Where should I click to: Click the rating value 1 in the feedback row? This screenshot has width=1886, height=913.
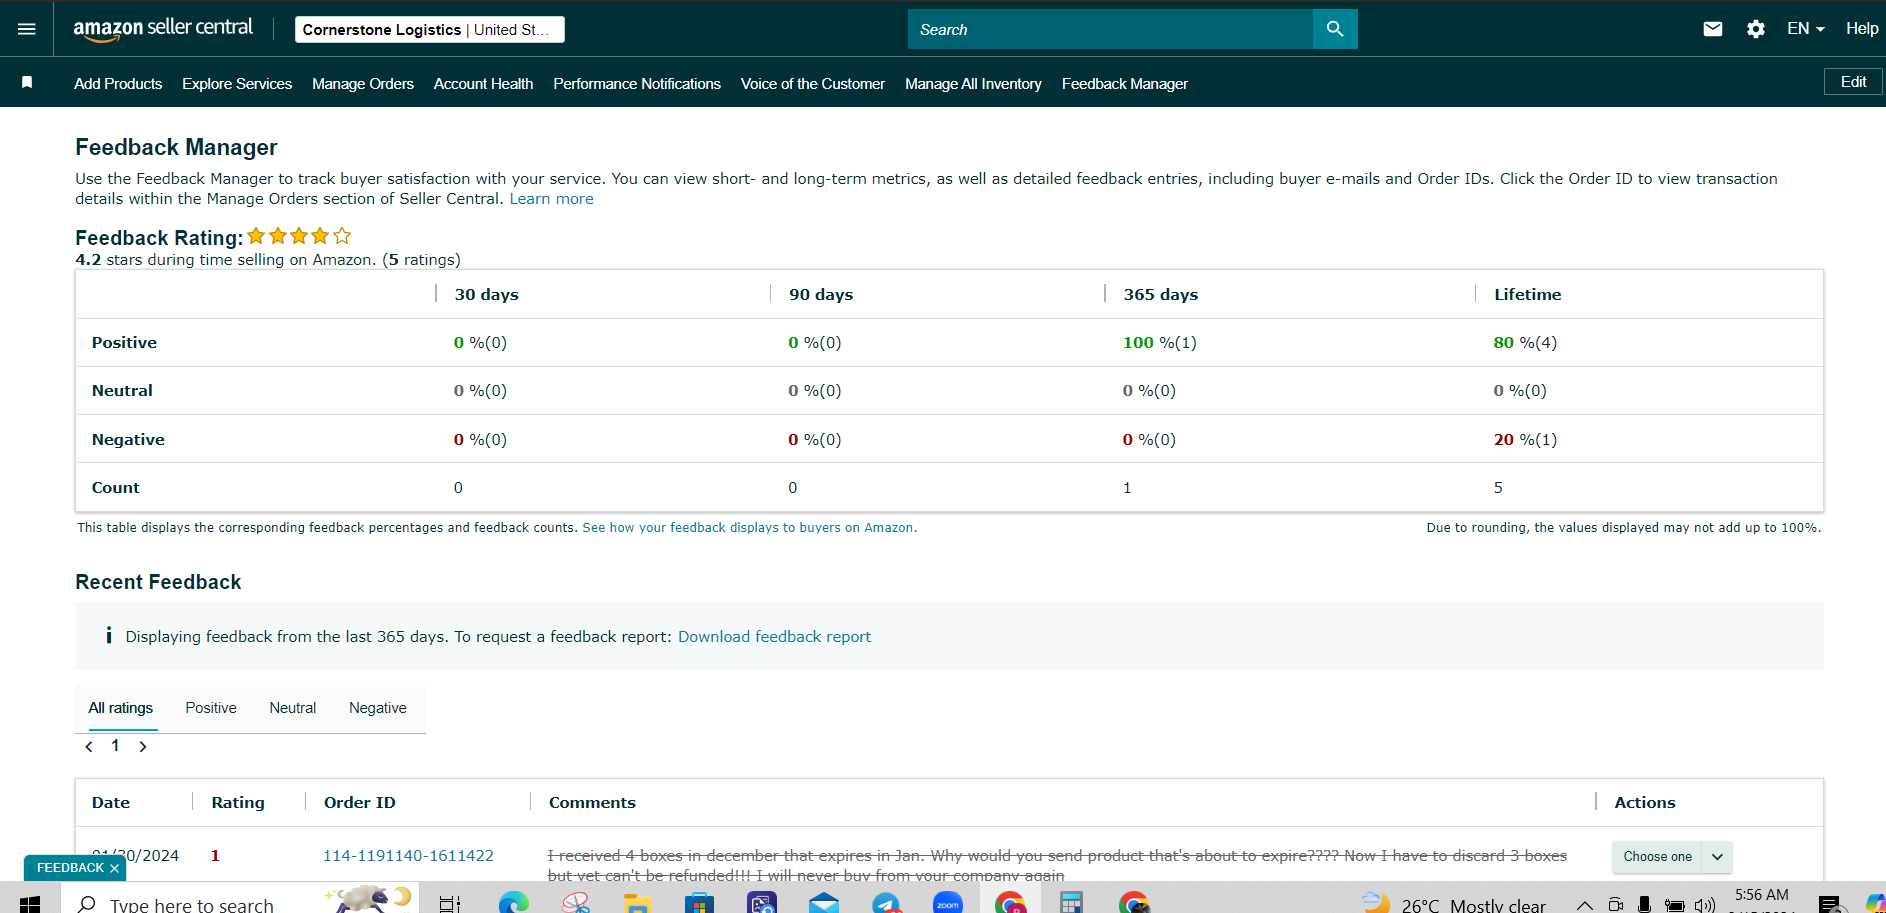click(x=215, y=856)
